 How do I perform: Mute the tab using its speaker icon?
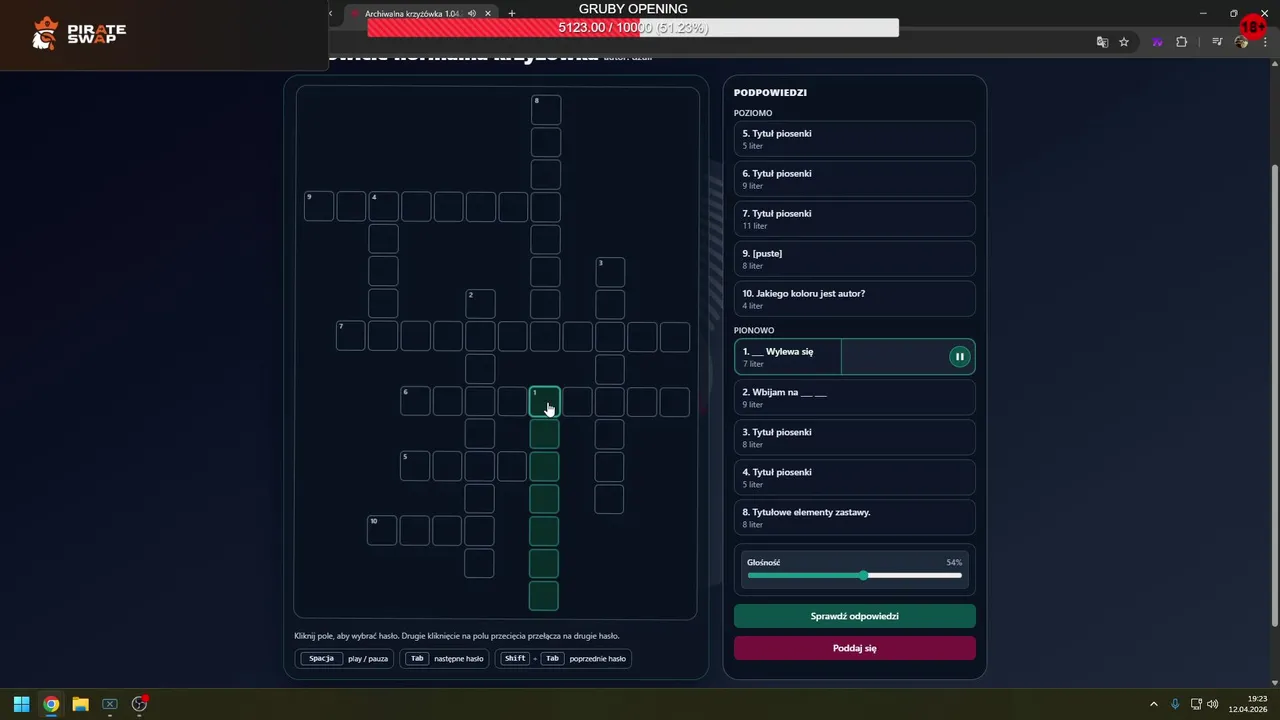[472, 13]
